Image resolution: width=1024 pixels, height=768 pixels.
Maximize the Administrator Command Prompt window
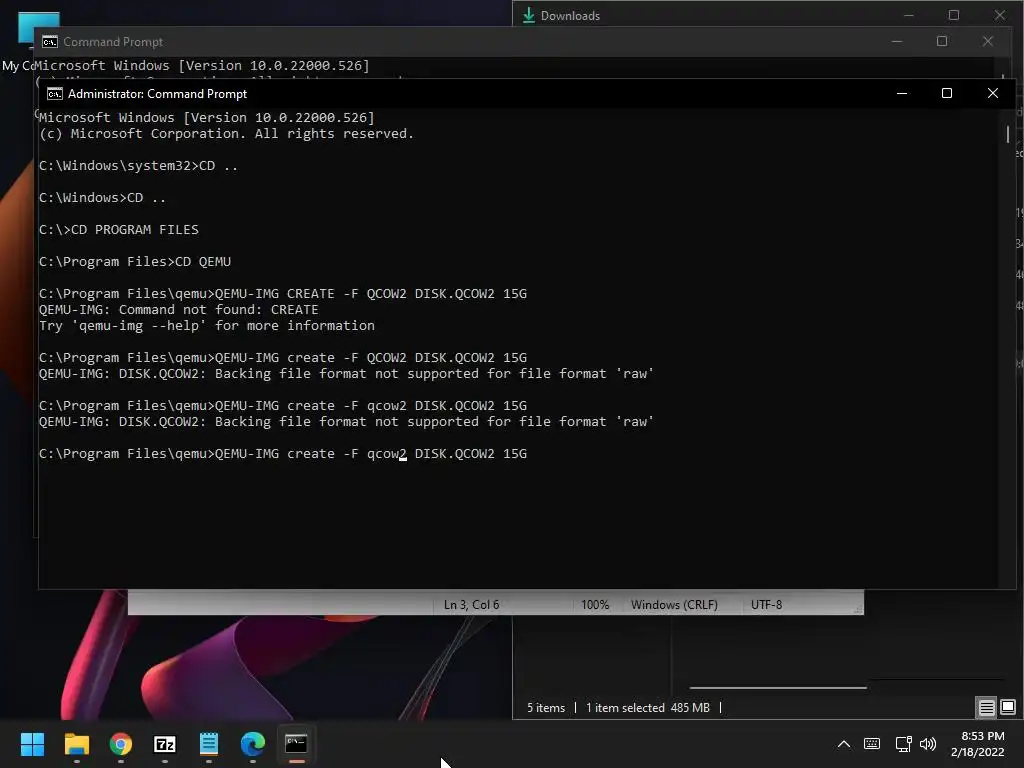click(946, 93)
